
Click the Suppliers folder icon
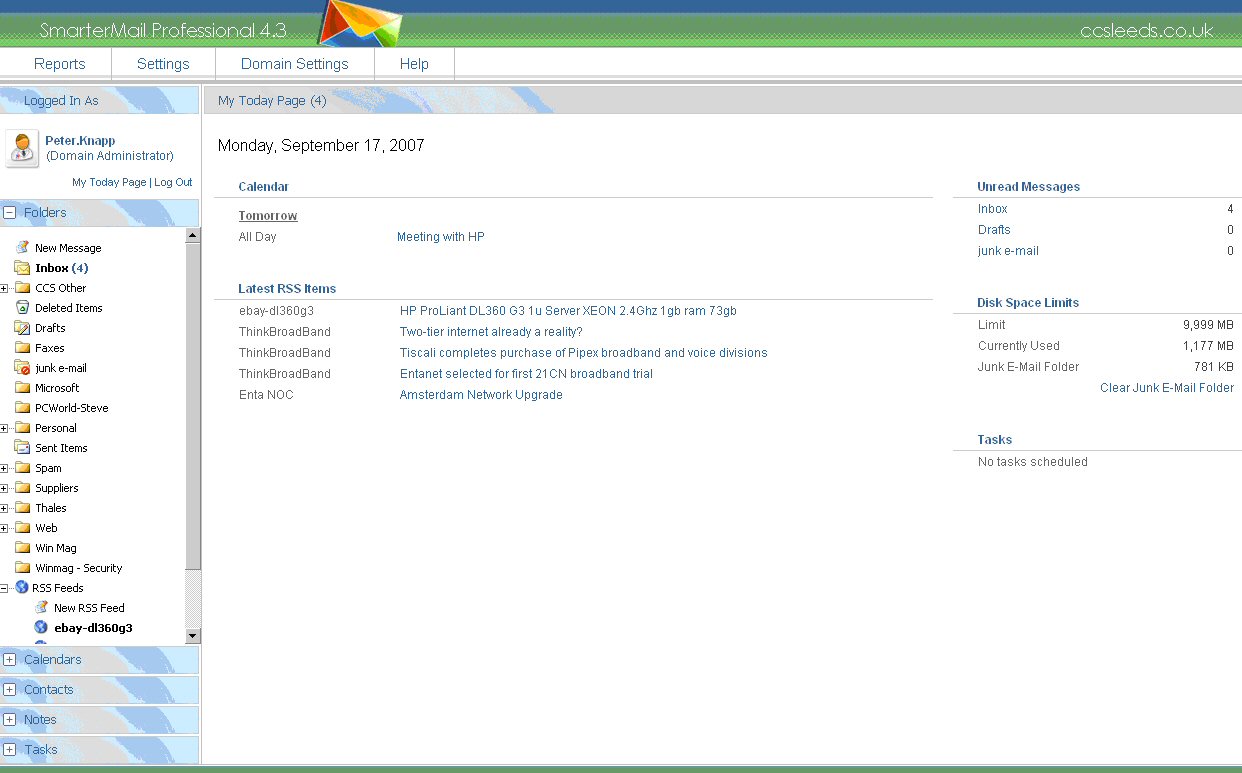click(x=22, y=487)
